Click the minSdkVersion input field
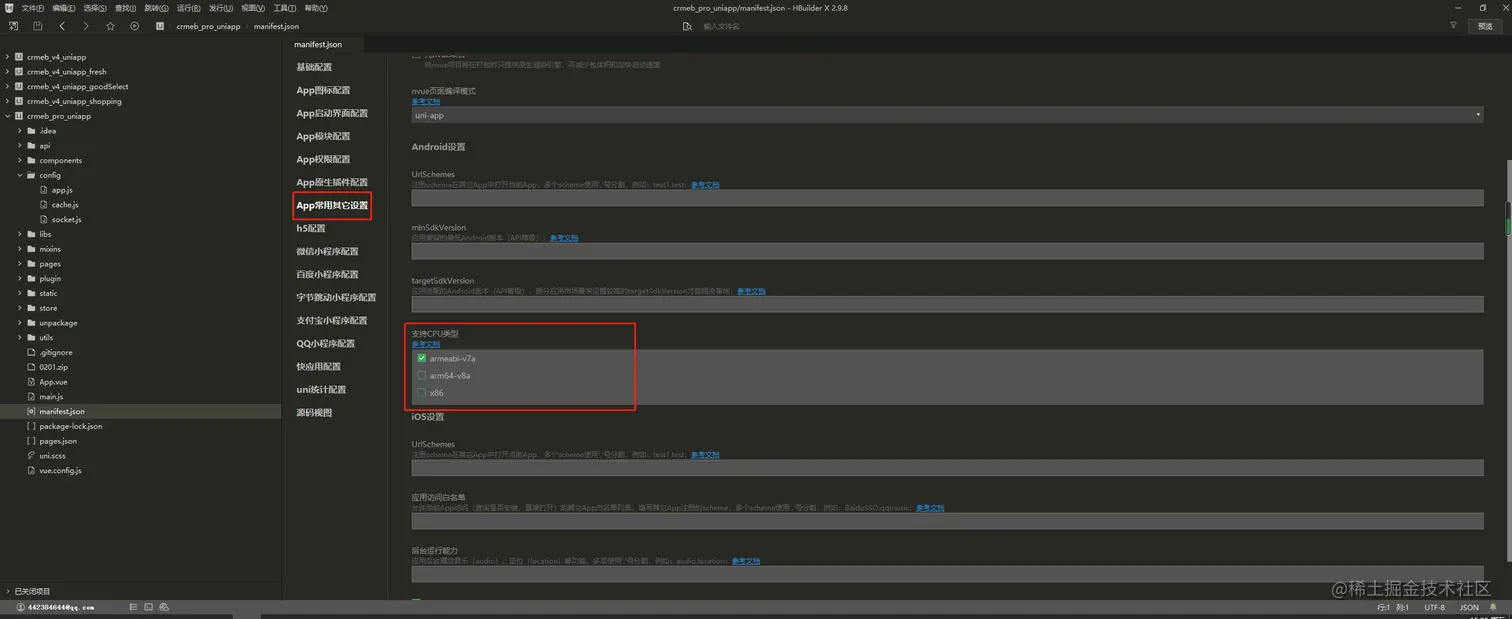 (947, 251)
